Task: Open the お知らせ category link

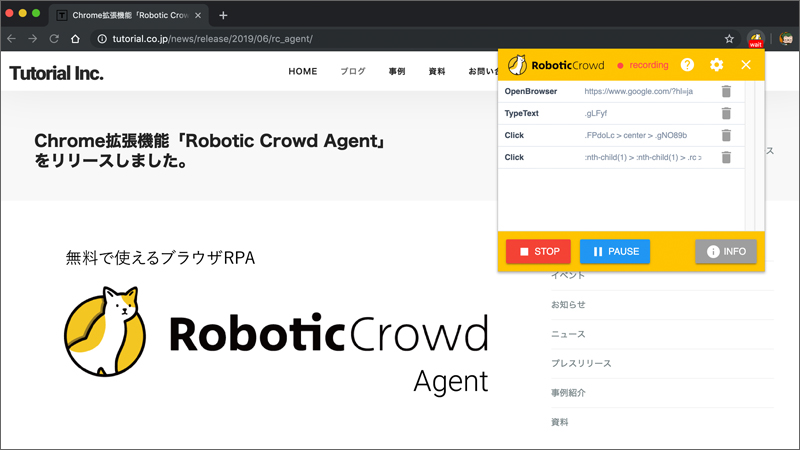Action: click(568, 305)
